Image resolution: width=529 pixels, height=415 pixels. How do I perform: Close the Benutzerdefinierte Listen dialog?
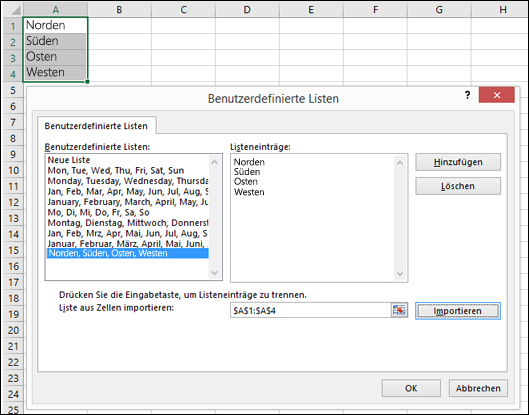pyautogui.click(x=497, y=95)
